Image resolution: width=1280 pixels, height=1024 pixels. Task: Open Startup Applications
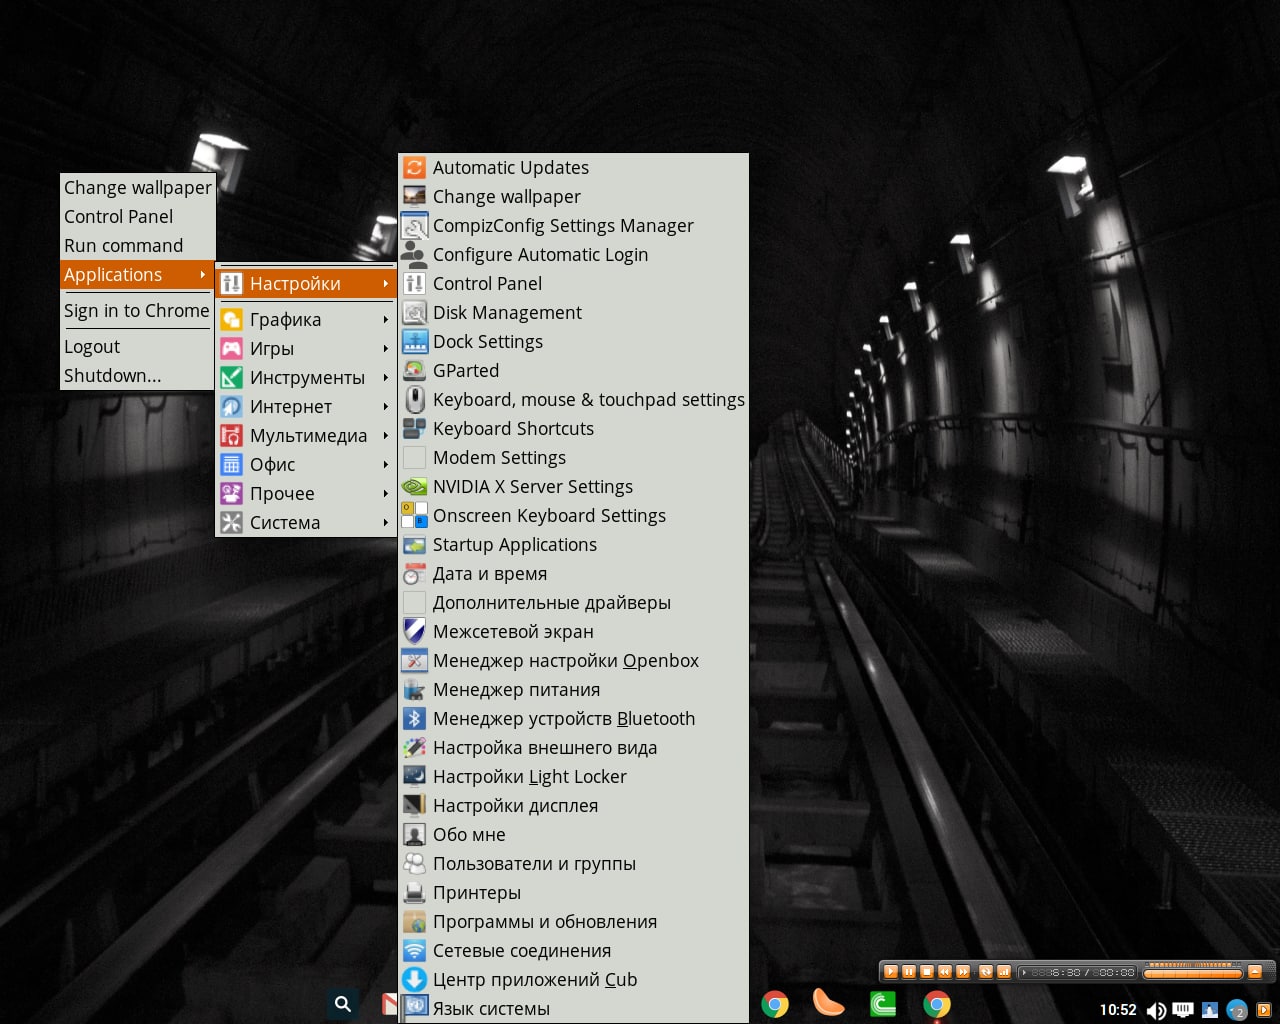point(573,545)
